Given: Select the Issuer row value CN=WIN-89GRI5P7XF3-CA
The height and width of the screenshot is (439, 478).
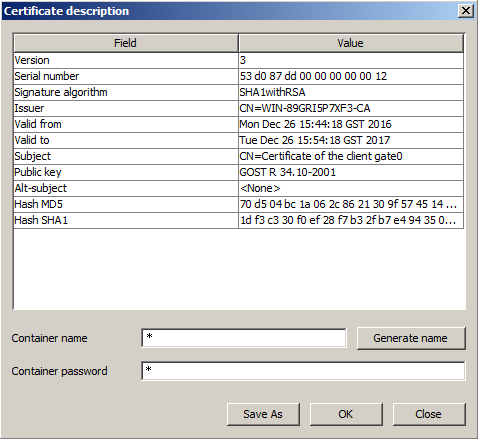Looking at the screenshot, I should click(305, 108).
